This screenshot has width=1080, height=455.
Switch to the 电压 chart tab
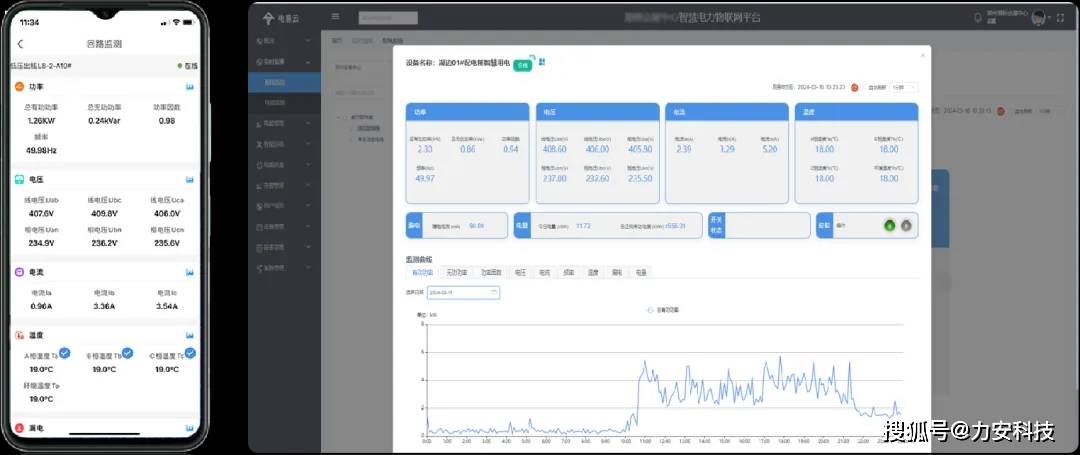pyautogui.click(x=520, y=271)
